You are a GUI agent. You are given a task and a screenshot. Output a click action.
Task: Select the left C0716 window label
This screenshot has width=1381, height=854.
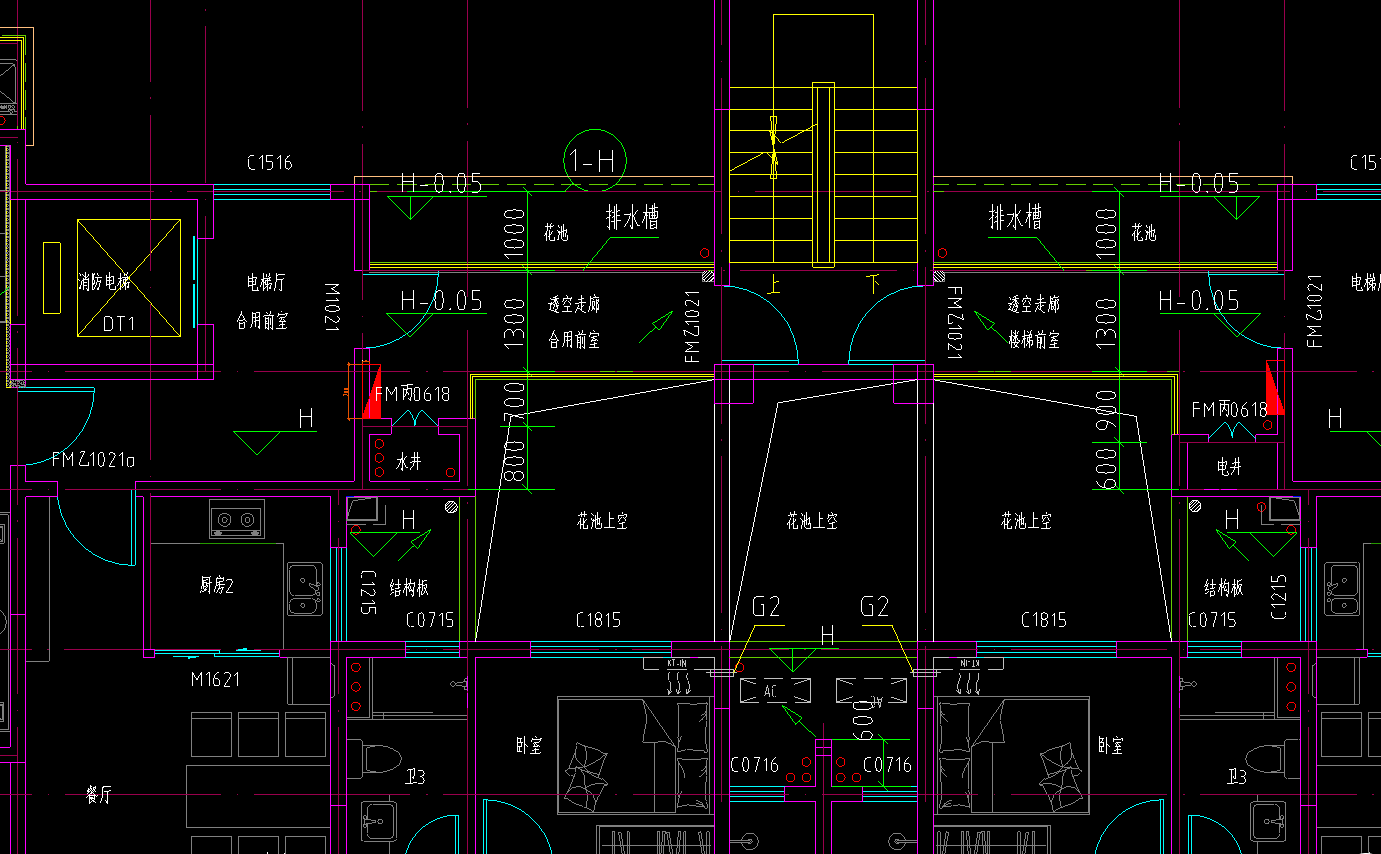point(754,765)
